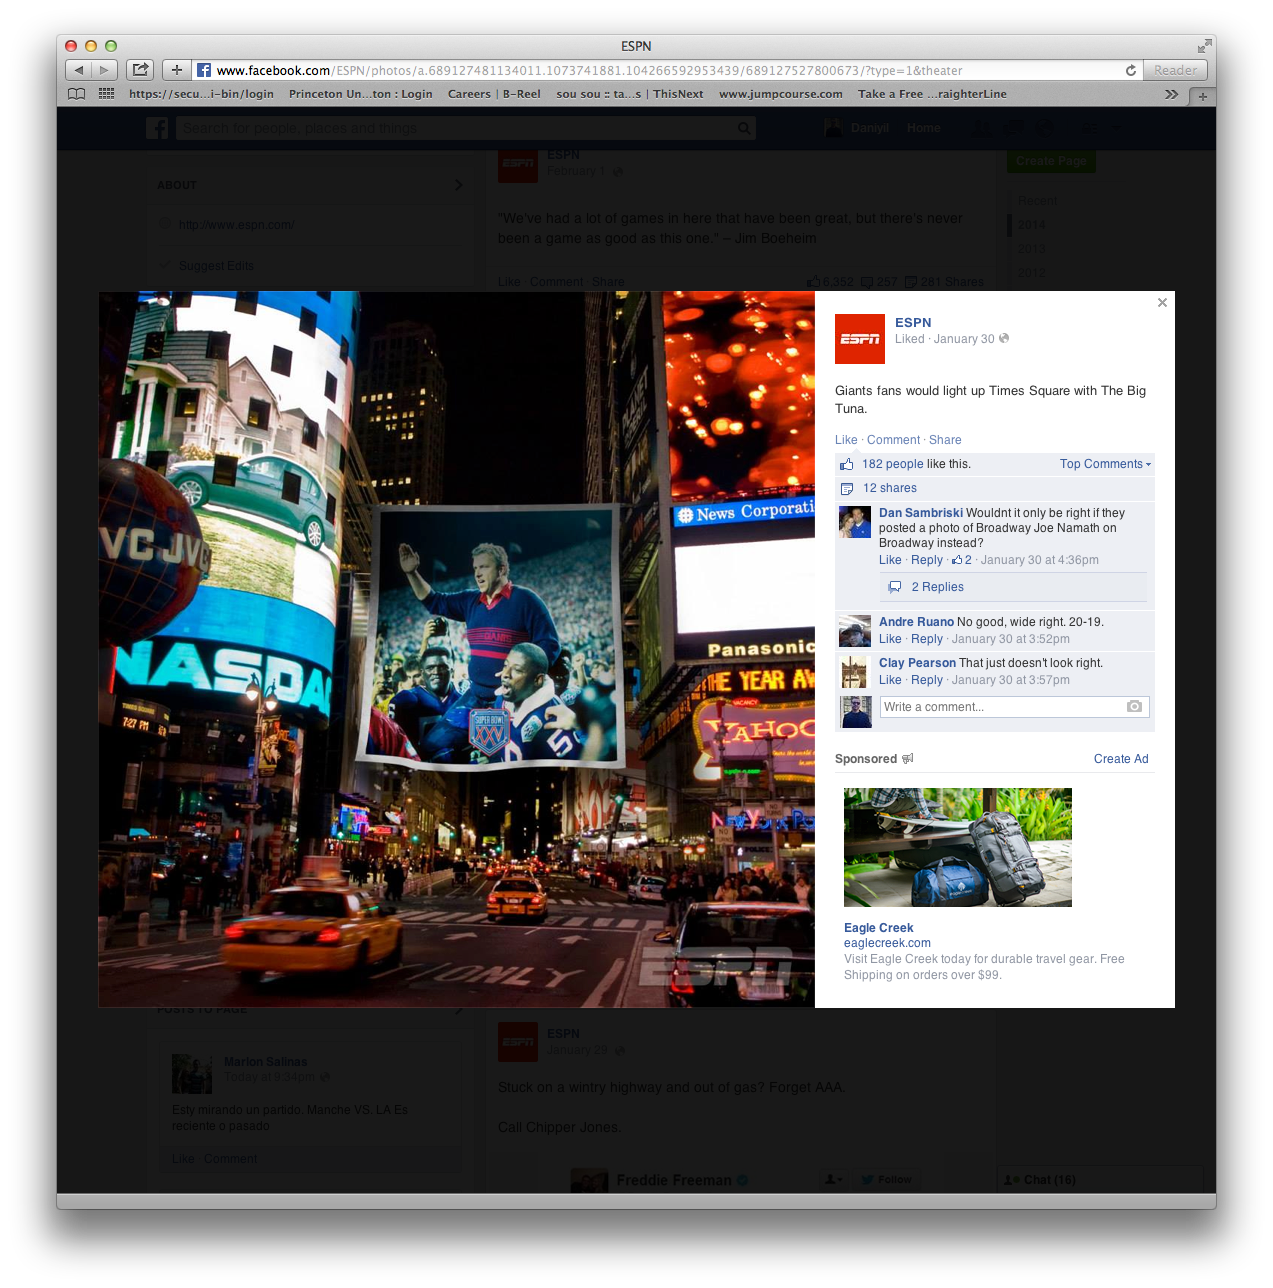Open the Princeton Un...ton : Login bookmark

click(x=361, y=94)
